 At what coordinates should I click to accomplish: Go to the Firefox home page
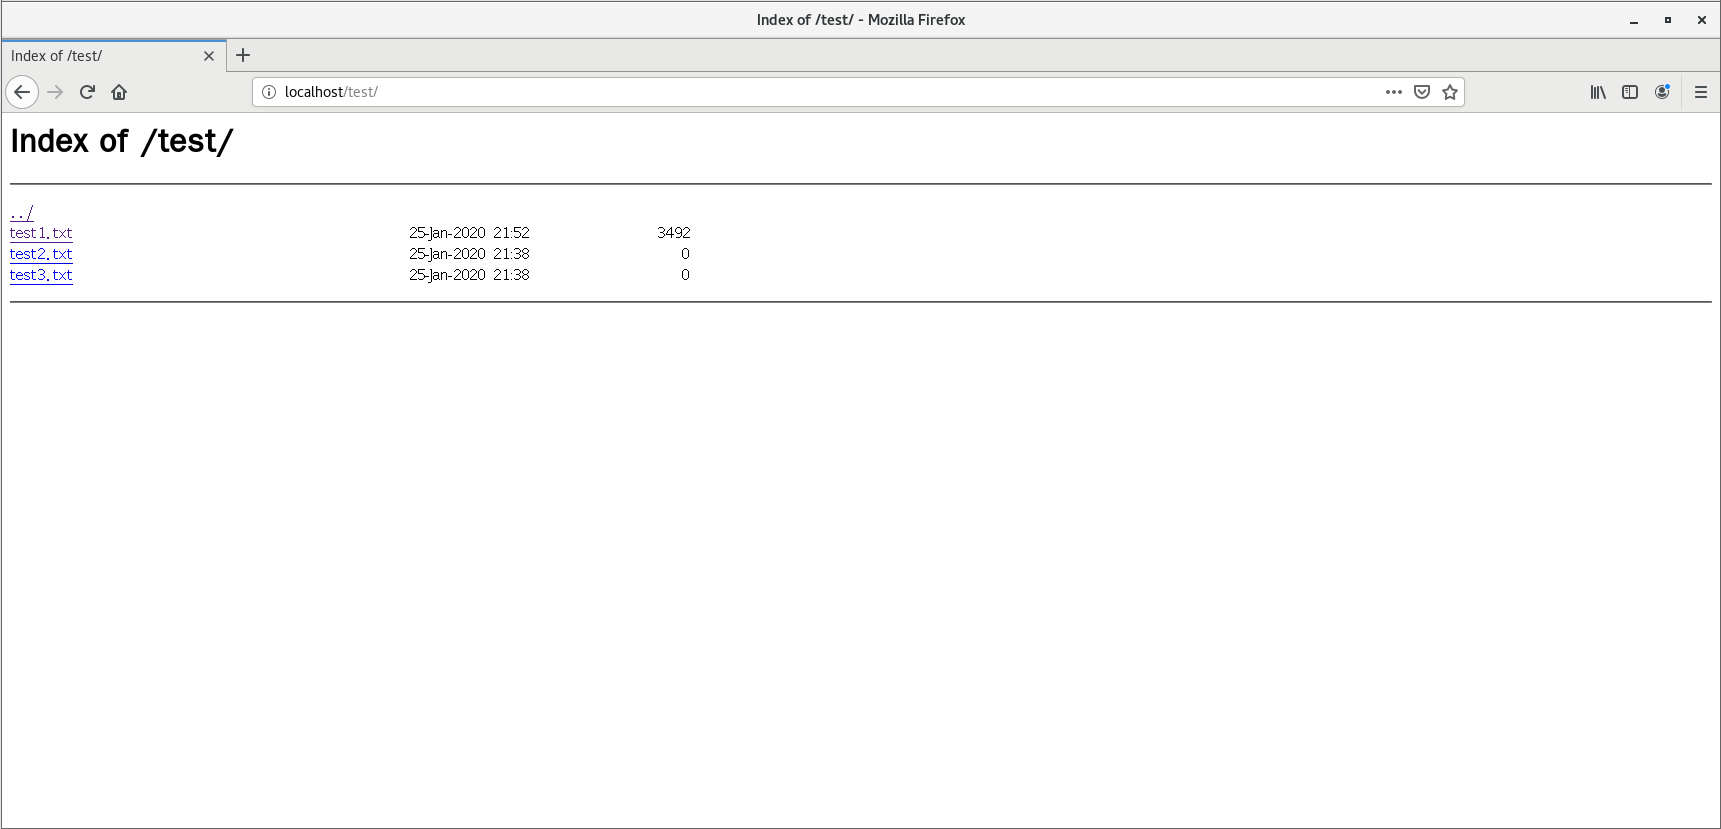pos(119,92)
